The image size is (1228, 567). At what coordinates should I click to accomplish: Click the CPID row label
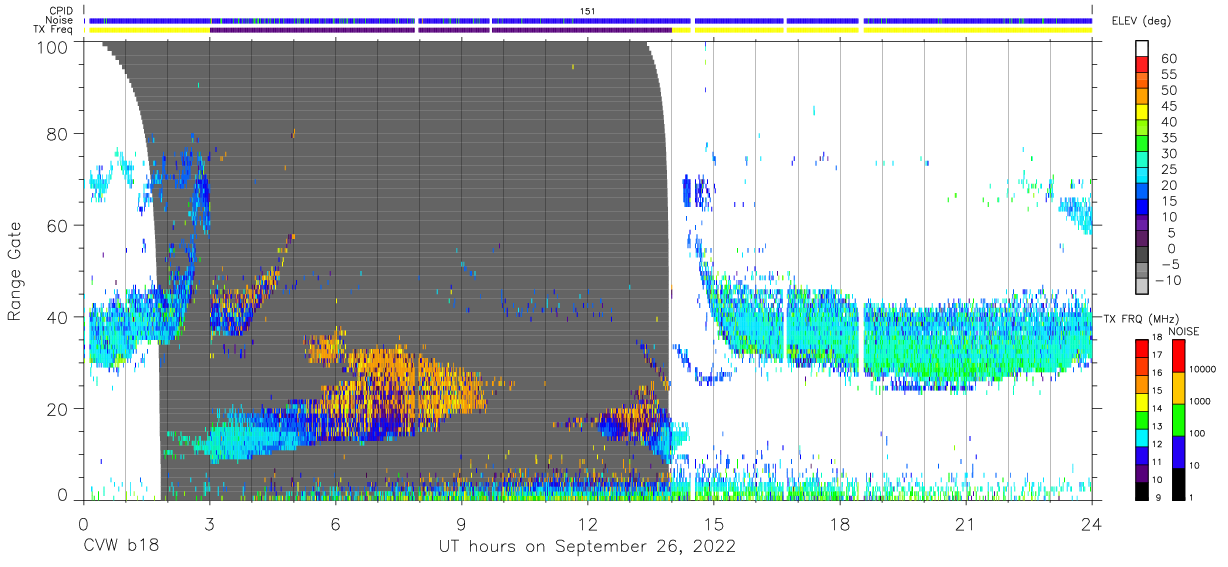pyautogui.click(x=63, y=10)
